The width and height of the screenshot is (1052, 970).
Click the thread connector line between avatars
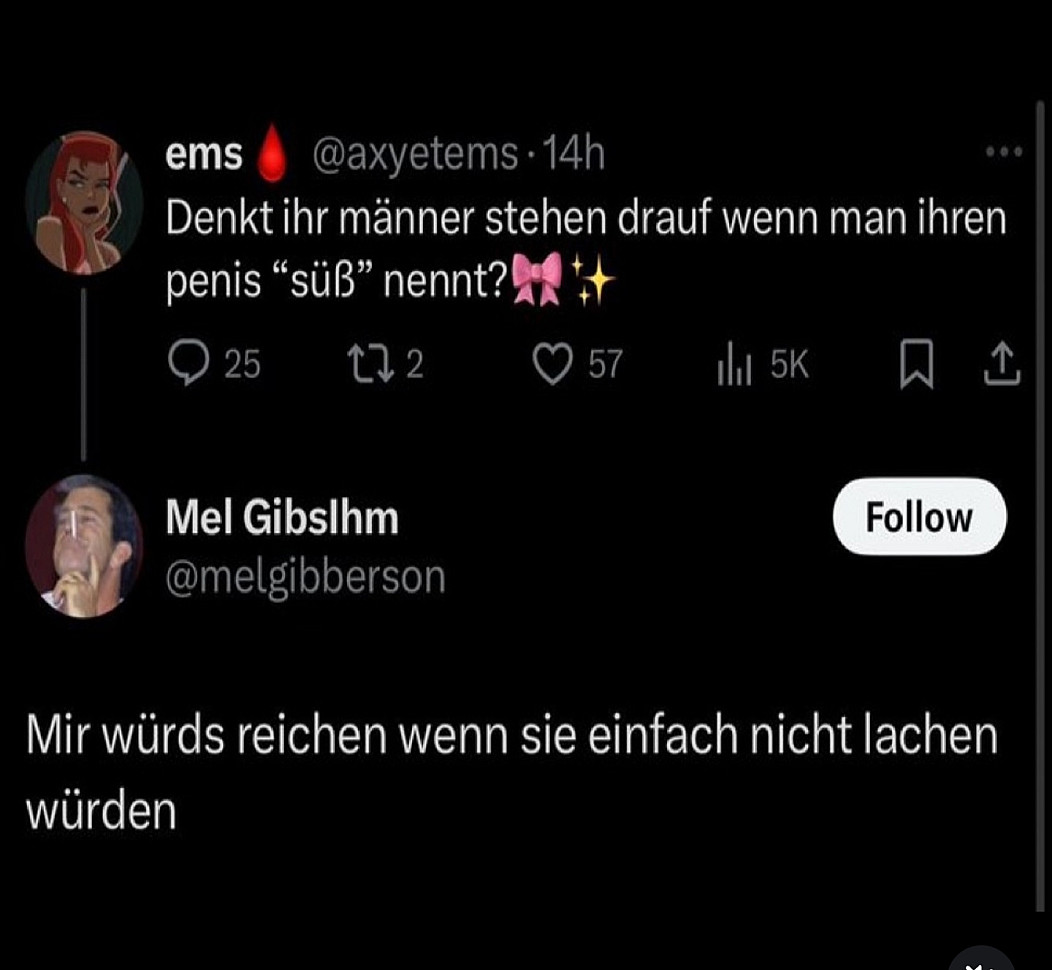[x=84, y=374]
